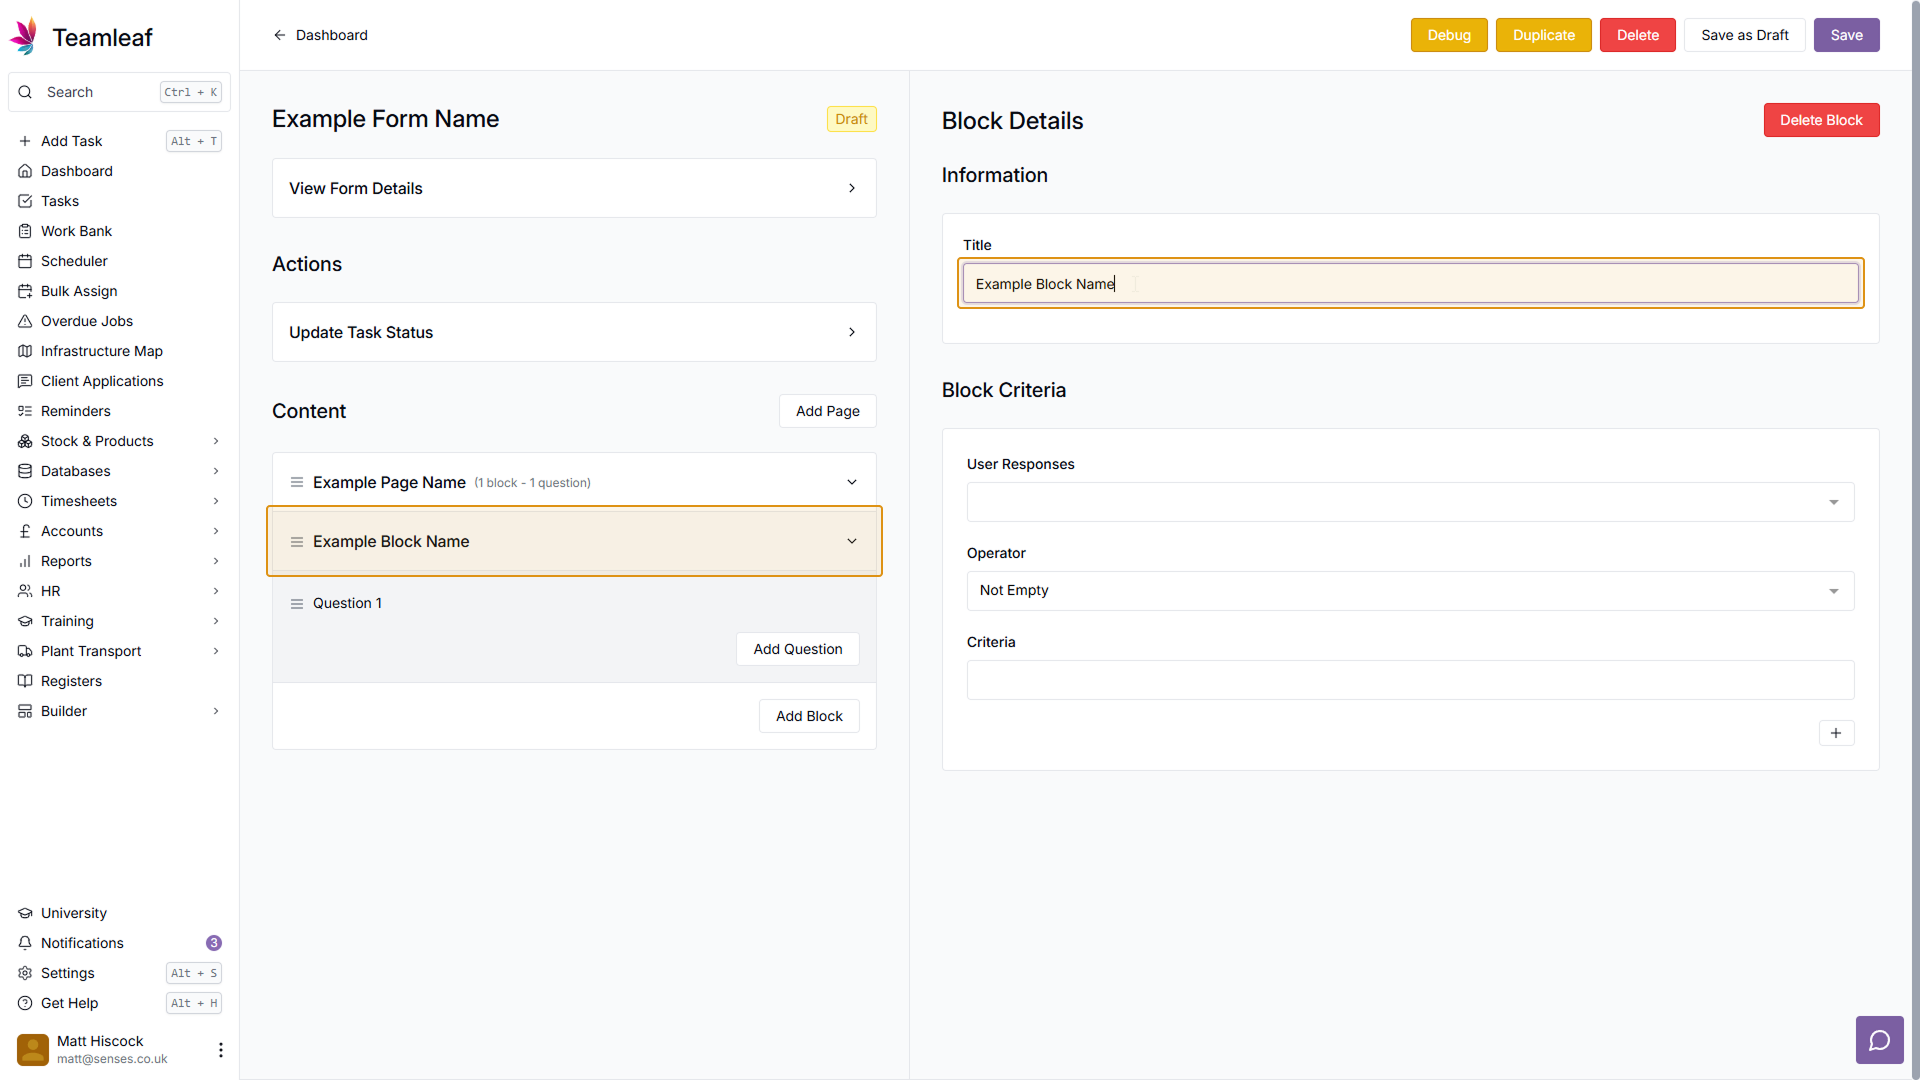The height and width of the screenshot is (1080, 1920).
Task: Expand the Reports sidebar submenu
Action: click(216, 561)
